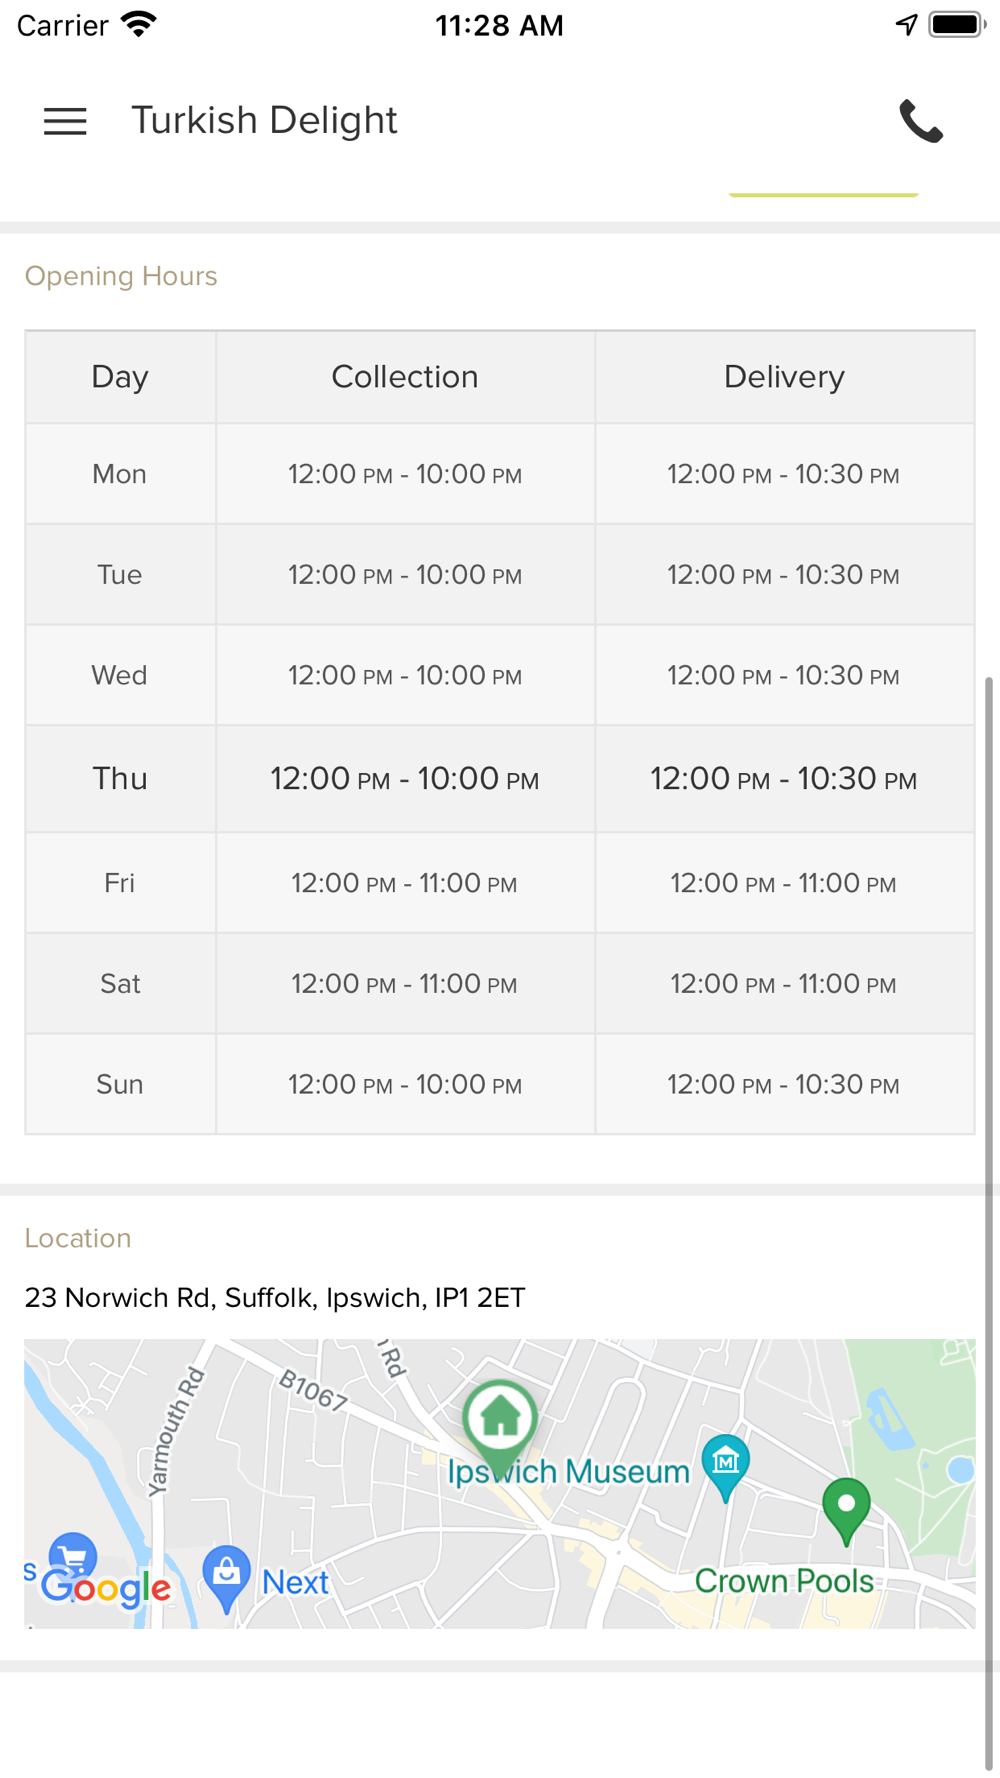Screen dimensions: 1000x1778
Task: Tap the restaurant address text
Action: tap(275, 1298)
